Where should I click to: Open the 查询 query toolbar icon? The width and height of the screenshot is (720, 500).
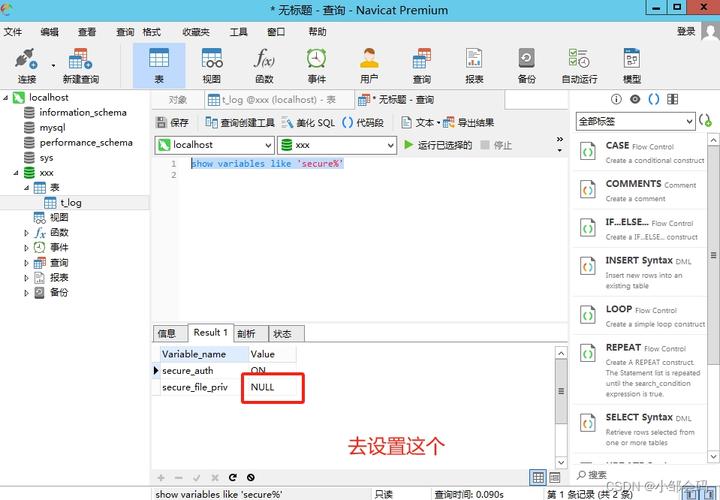point(422,66)
